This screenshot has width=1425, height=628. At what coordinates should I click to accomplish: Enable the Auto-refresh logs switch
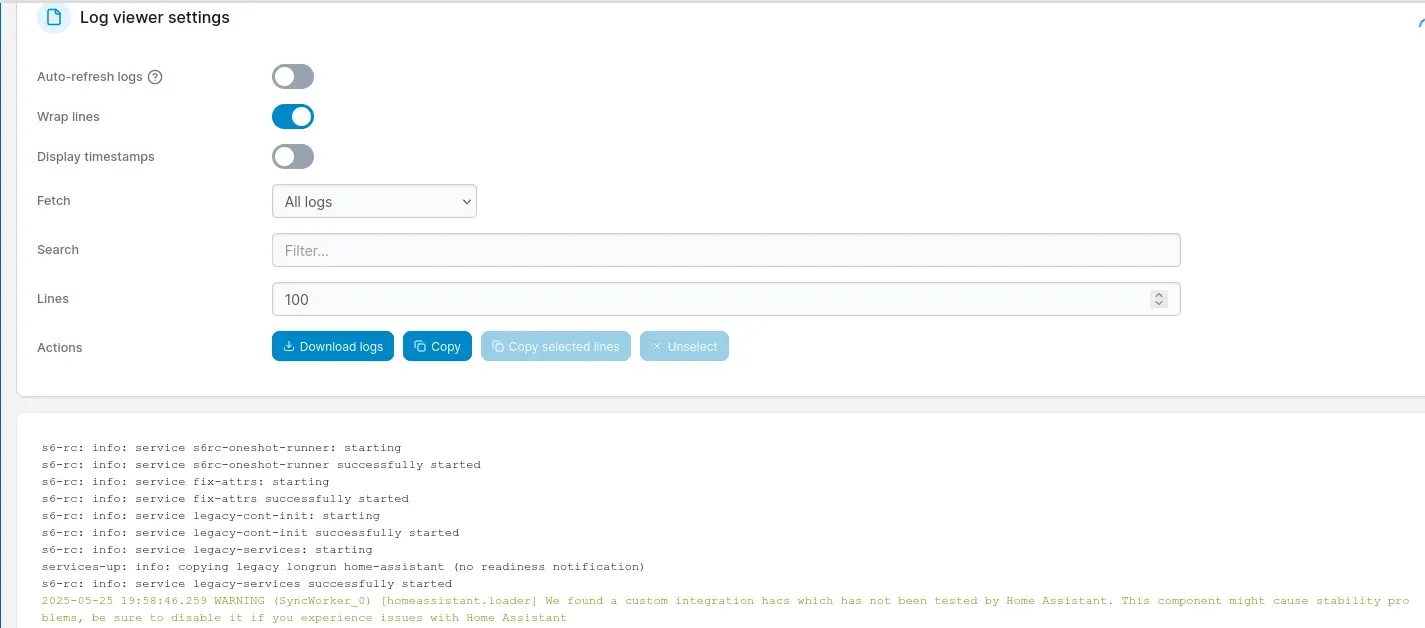293,77
